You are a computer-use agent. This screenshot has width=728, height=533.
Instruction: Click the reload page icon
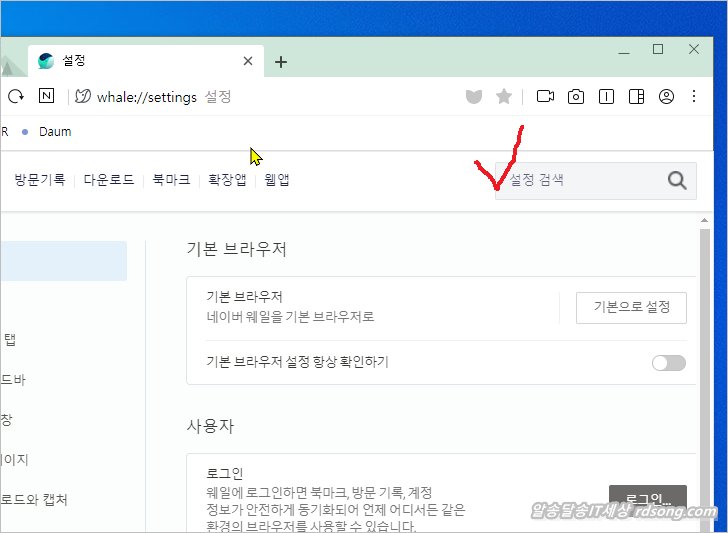pos(16,97)
